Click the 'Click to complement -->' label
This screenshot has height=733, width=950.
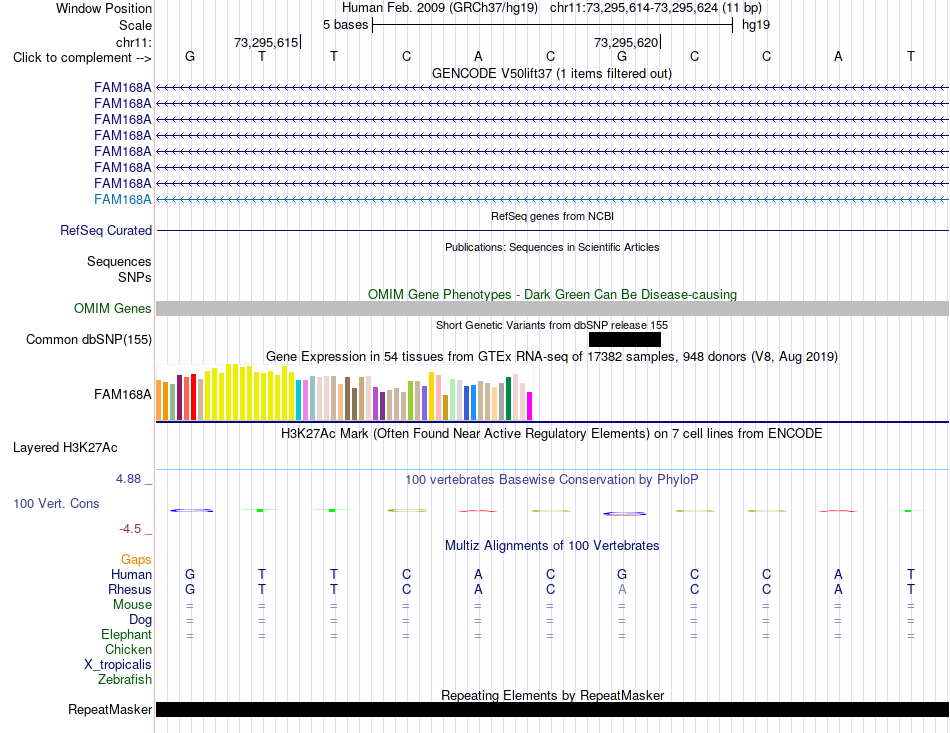pyautogui.click(x=82, y=58)
